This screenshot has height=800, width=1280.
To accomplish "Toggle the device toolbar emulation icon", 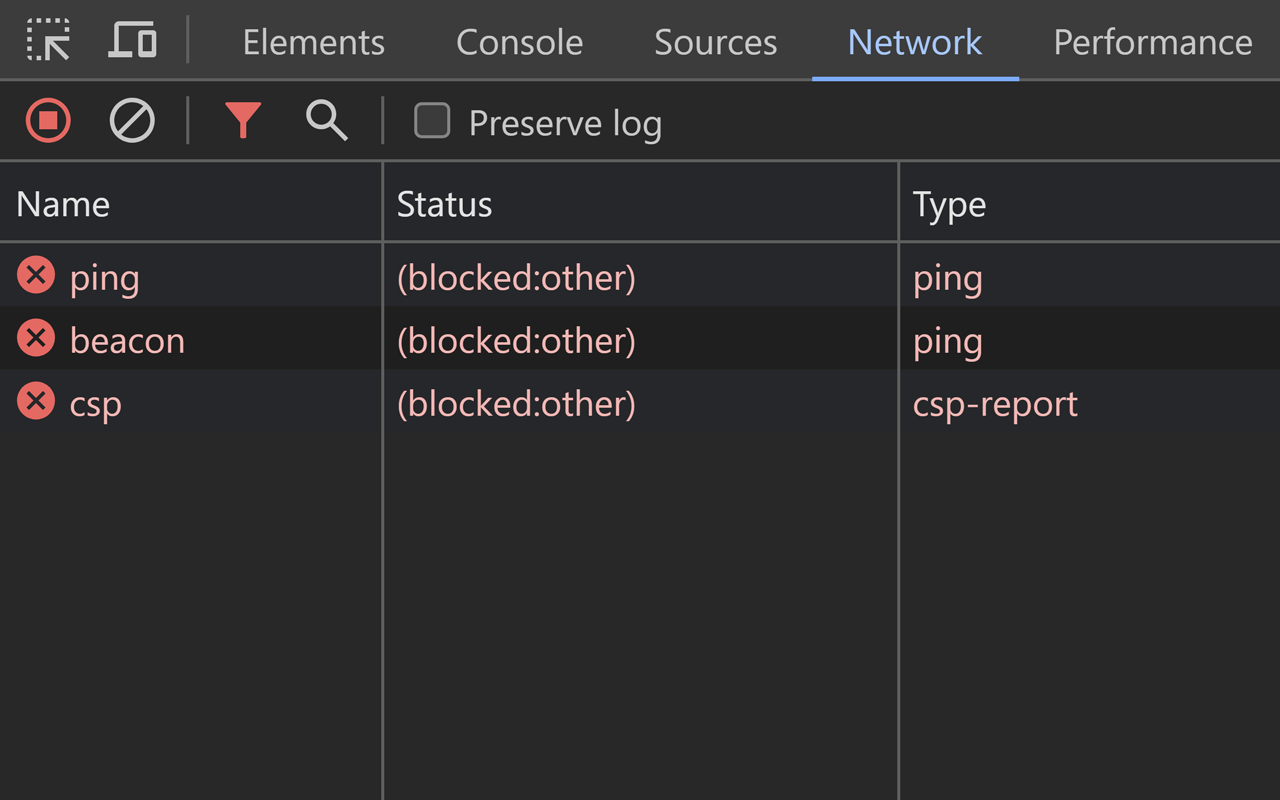I will point(132,41).
